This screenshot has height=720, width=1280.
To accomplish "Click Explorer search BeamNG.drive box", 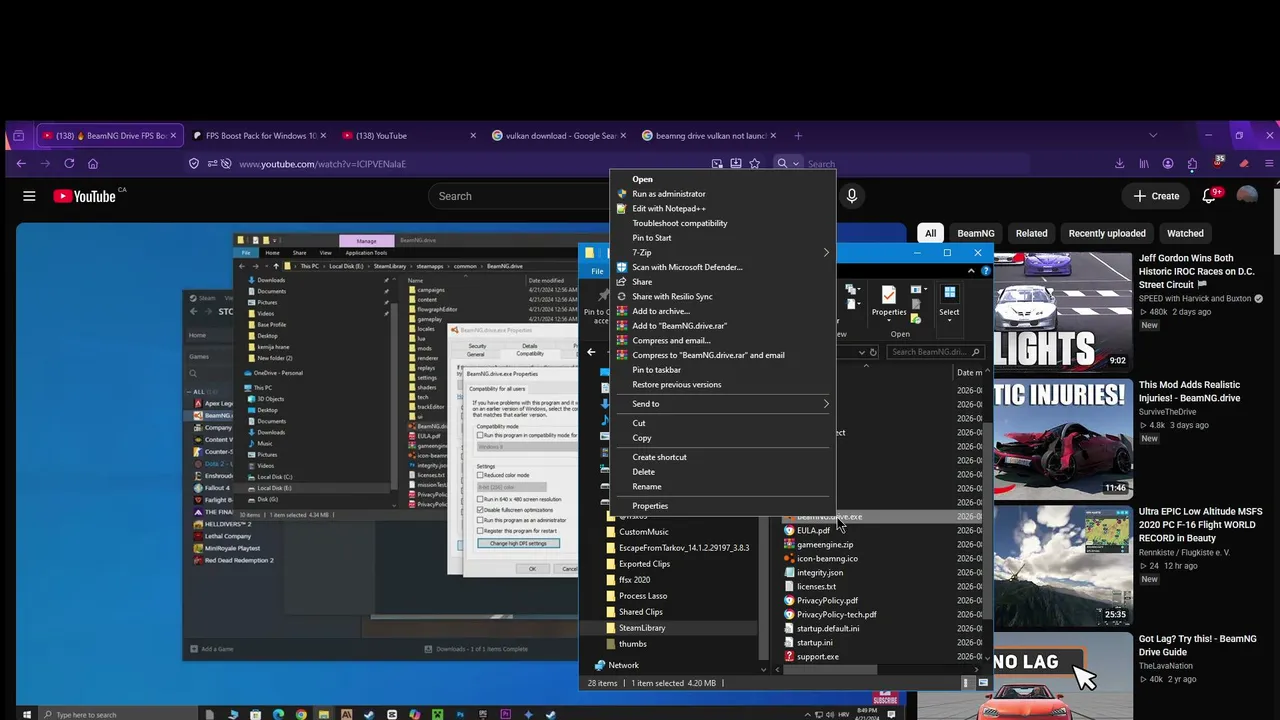I will 935,352.
